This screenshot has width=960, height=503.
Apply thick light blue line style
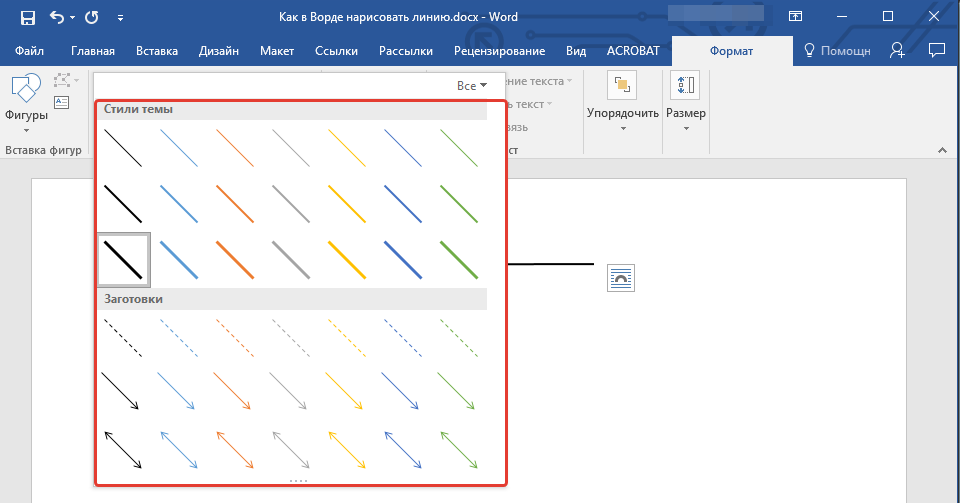click(179, 260)
